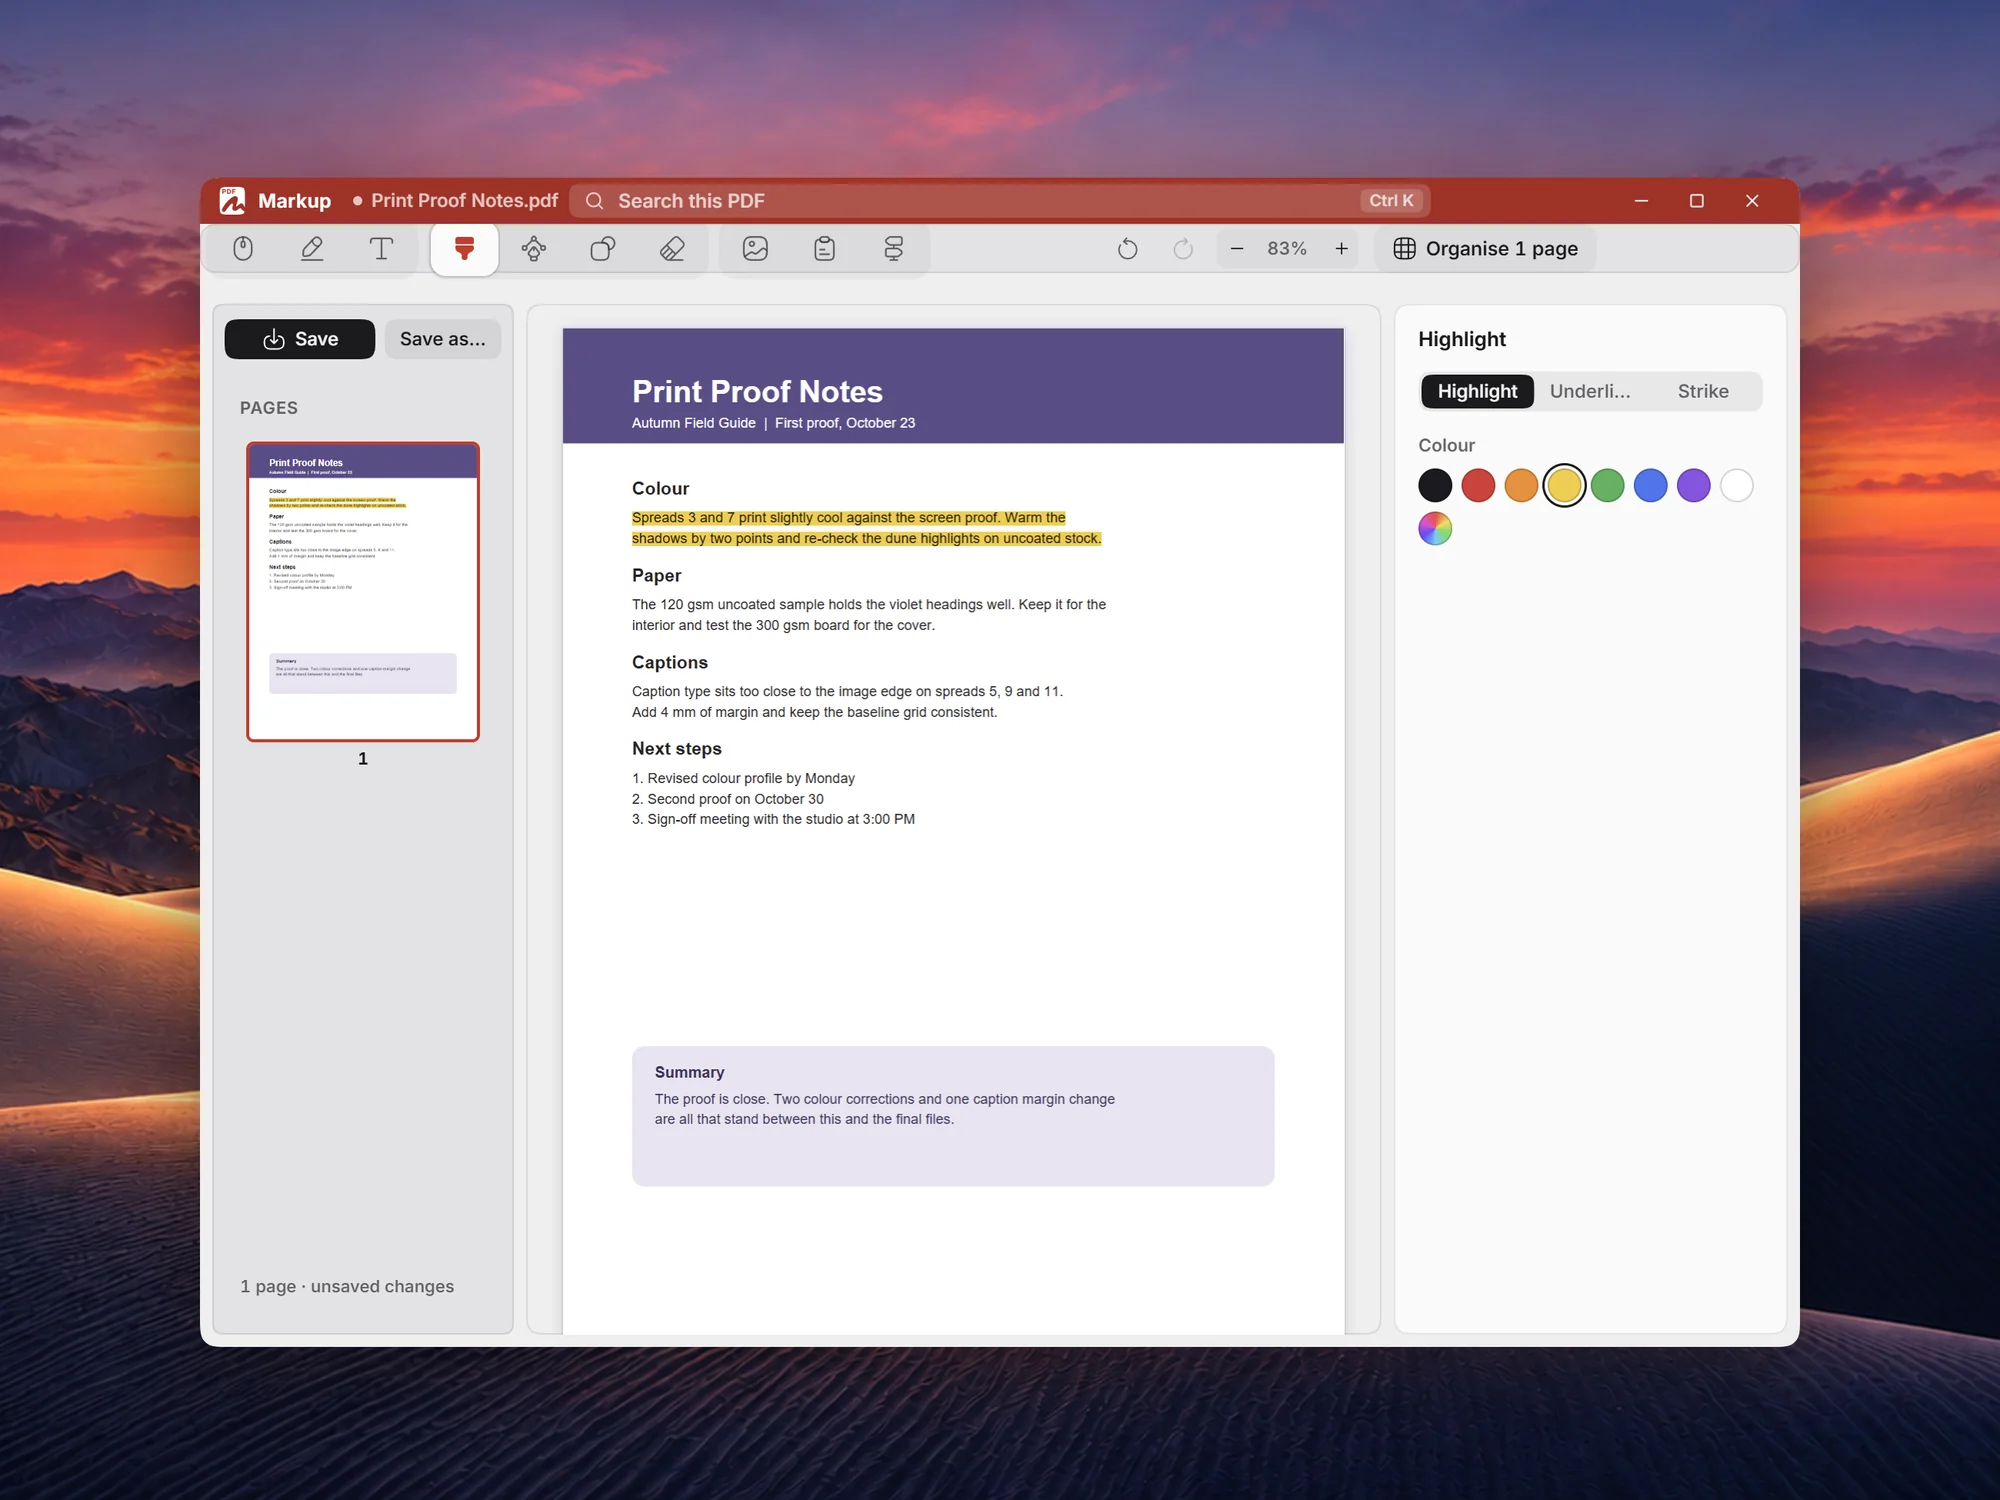
Task: Select the insert image tool
Action: click(x=755, y=249)
